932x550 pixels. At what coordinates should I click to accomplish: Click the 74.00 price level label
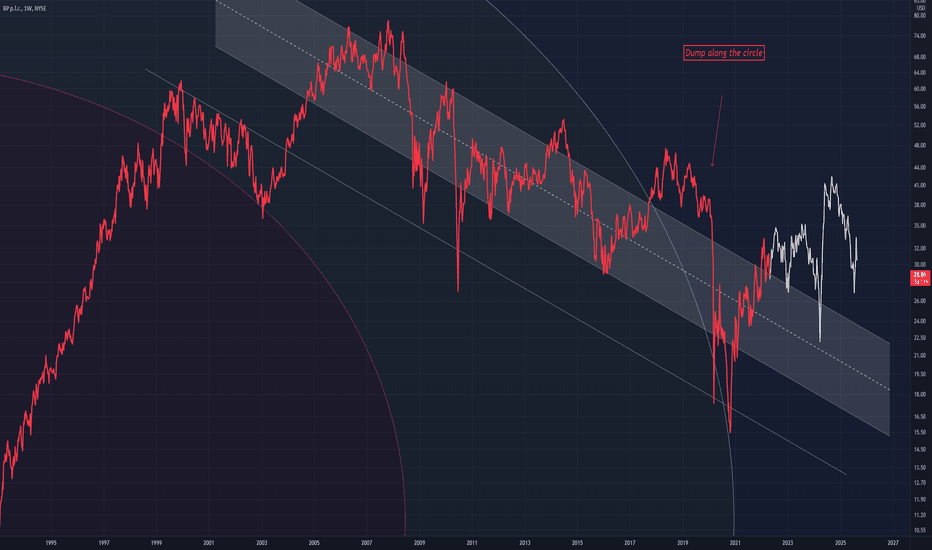coord(920,36)
